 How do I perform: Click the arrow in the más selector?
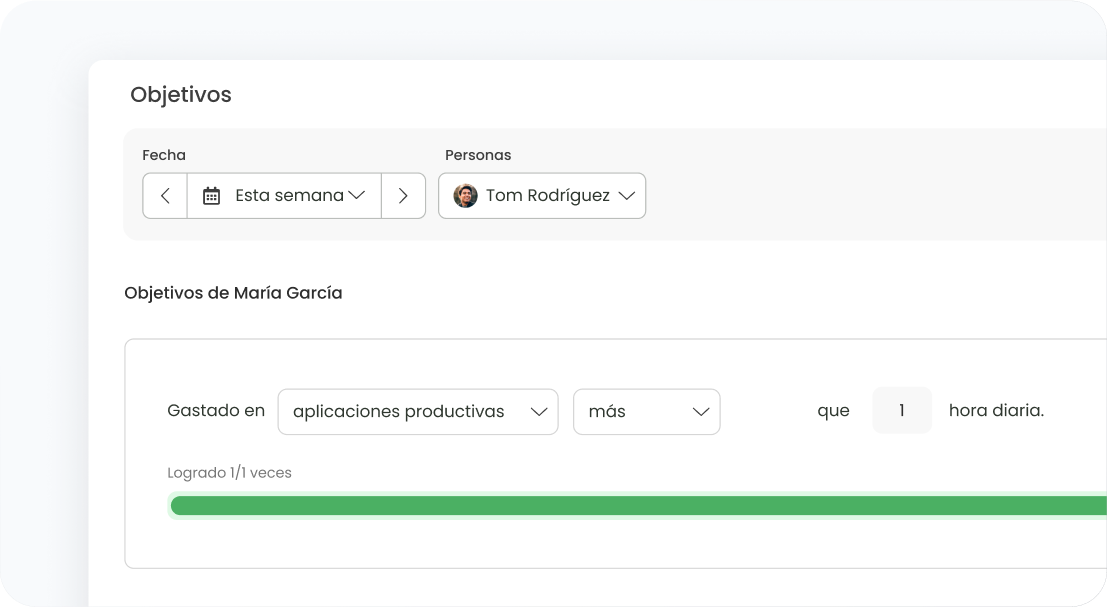click(701, 412)
